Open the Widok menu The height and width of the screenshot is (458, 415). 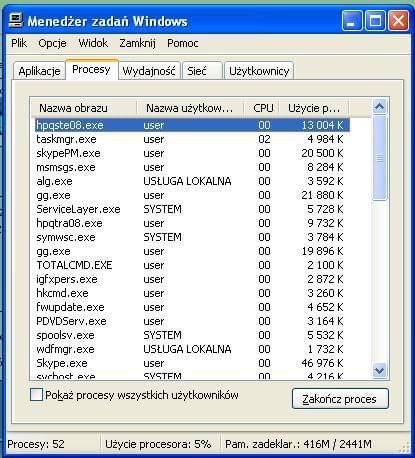point(93,43)
